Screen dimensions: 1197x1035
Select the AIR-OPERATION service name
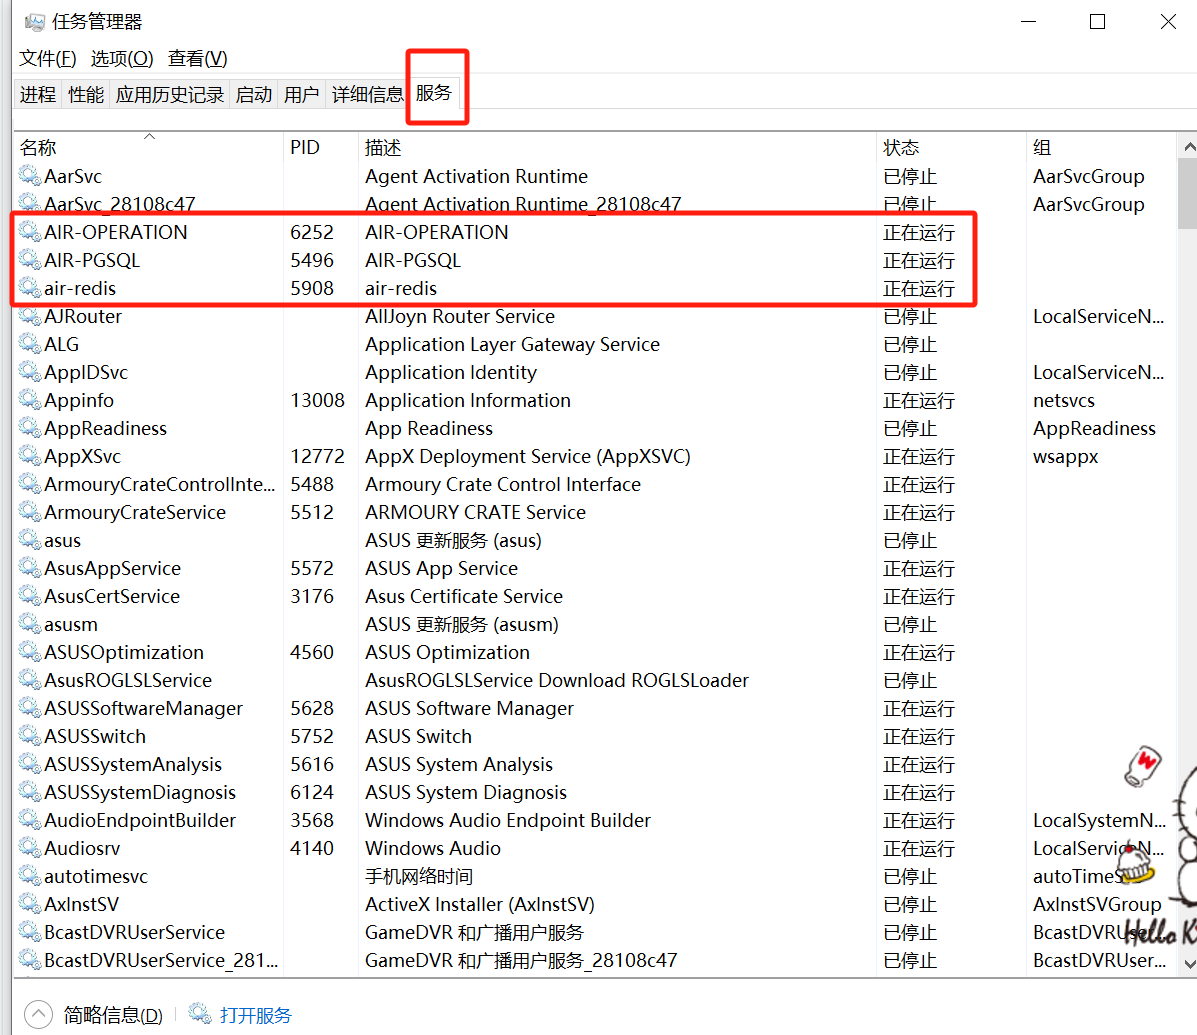point(115,233)
